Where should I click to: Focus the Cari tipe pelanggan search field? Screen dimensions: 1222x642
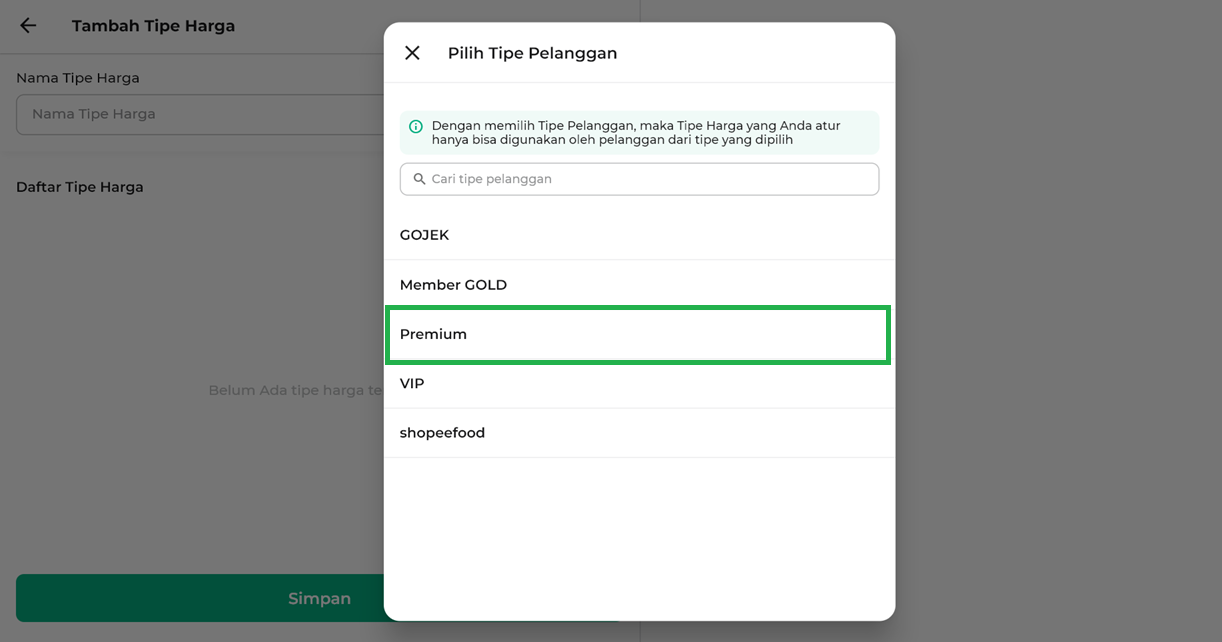coord(650,179)
